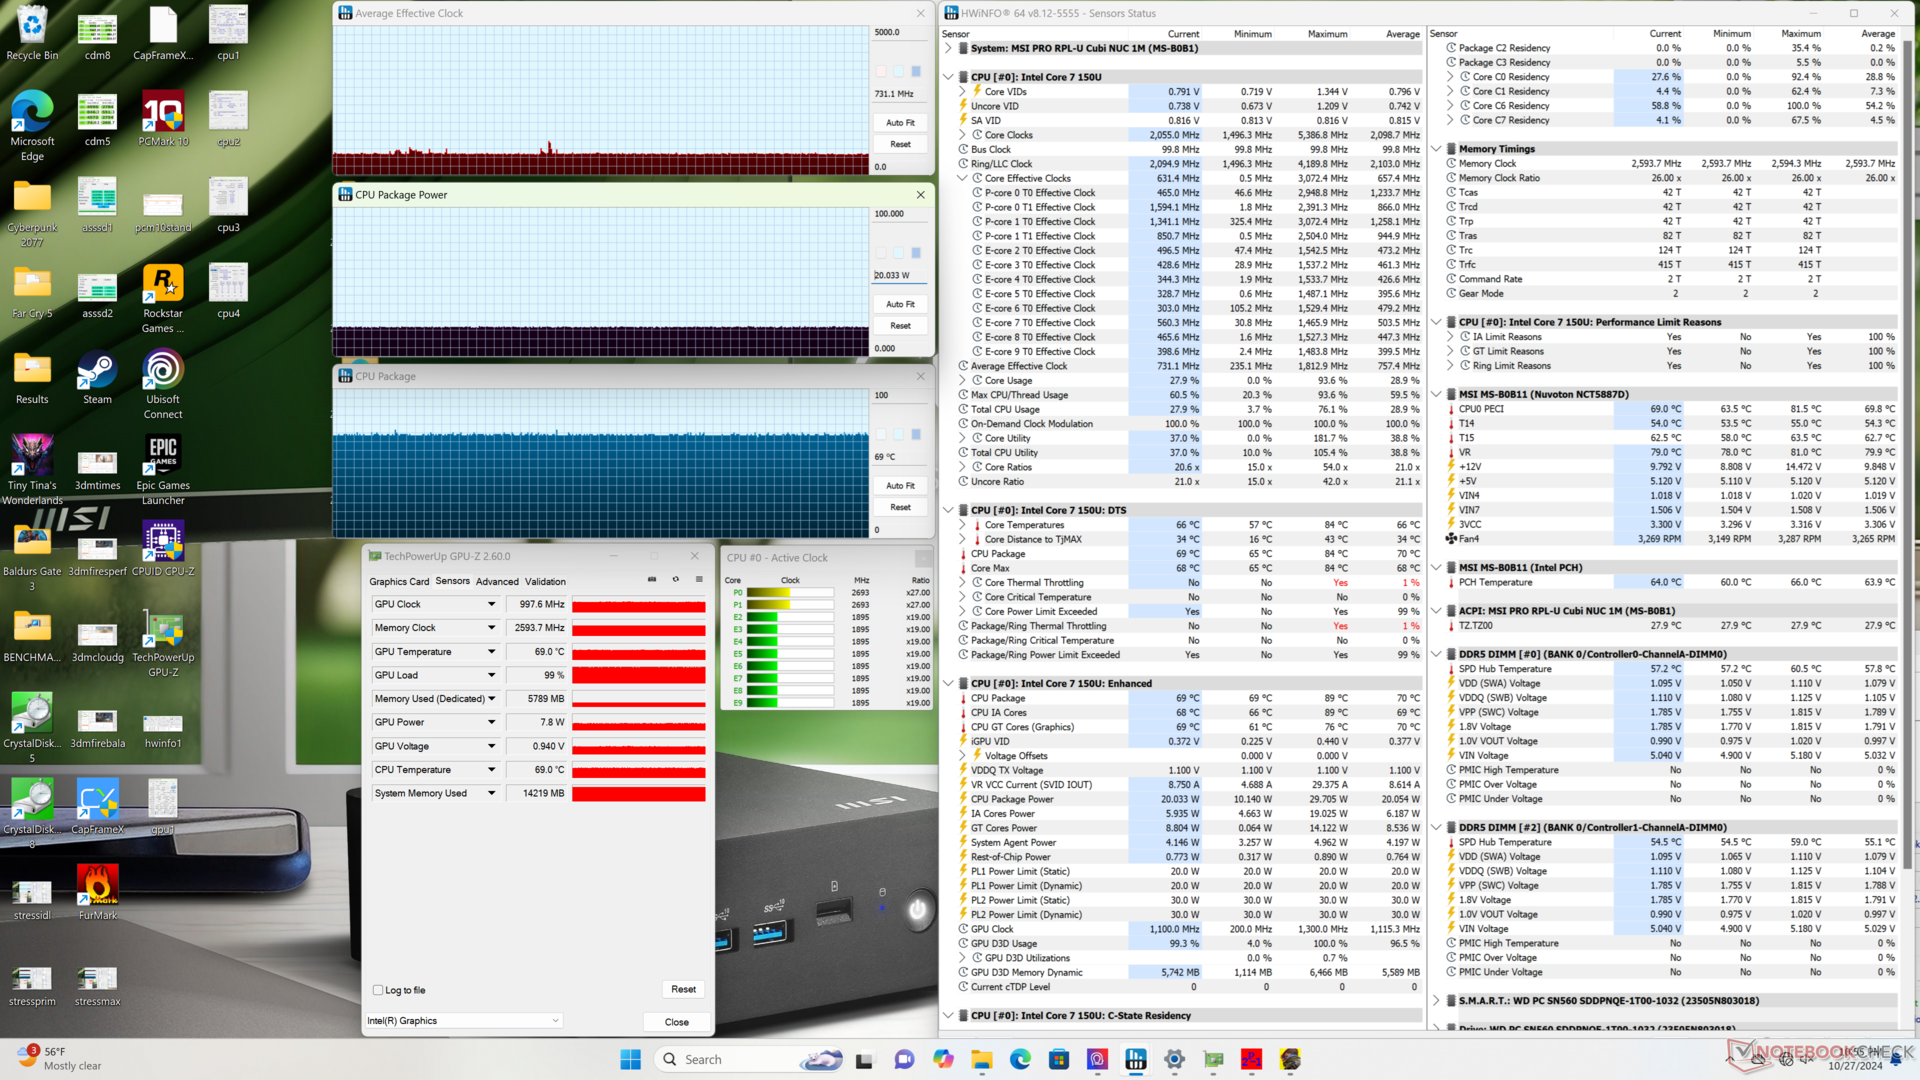Open the GPU-Z hamburger menu icon
The image size is (1920, 1080).
tap(699, 580)
